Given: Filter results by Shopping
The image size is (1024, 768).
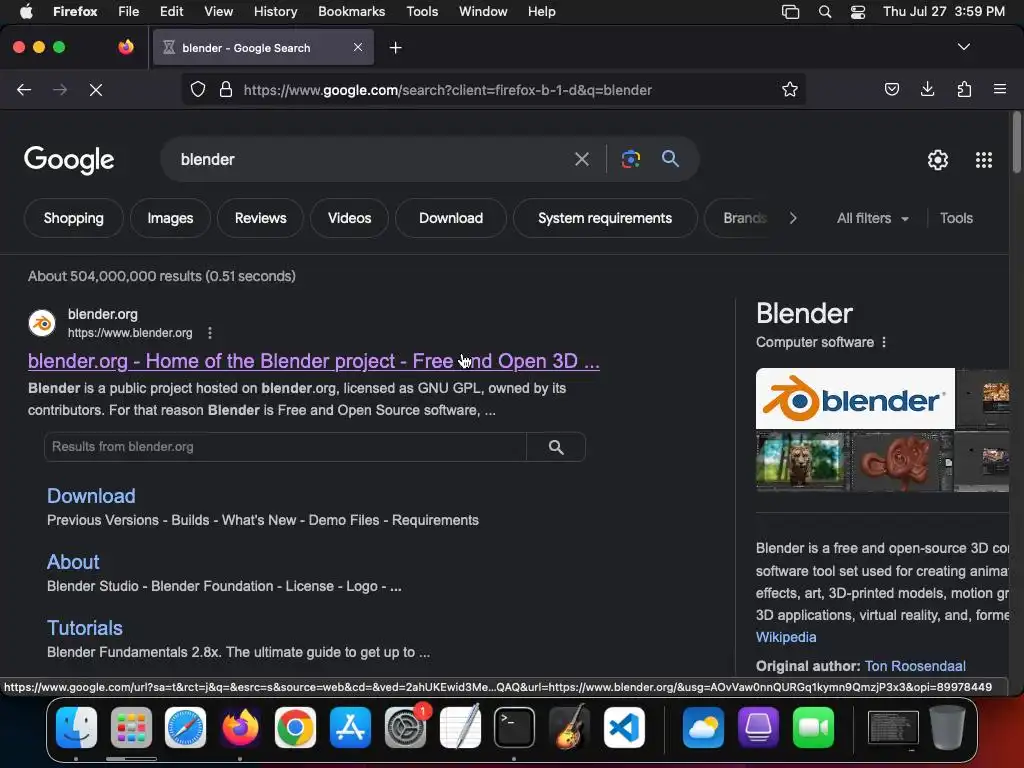Looking at the screenshot, I should tap(74, 218).
